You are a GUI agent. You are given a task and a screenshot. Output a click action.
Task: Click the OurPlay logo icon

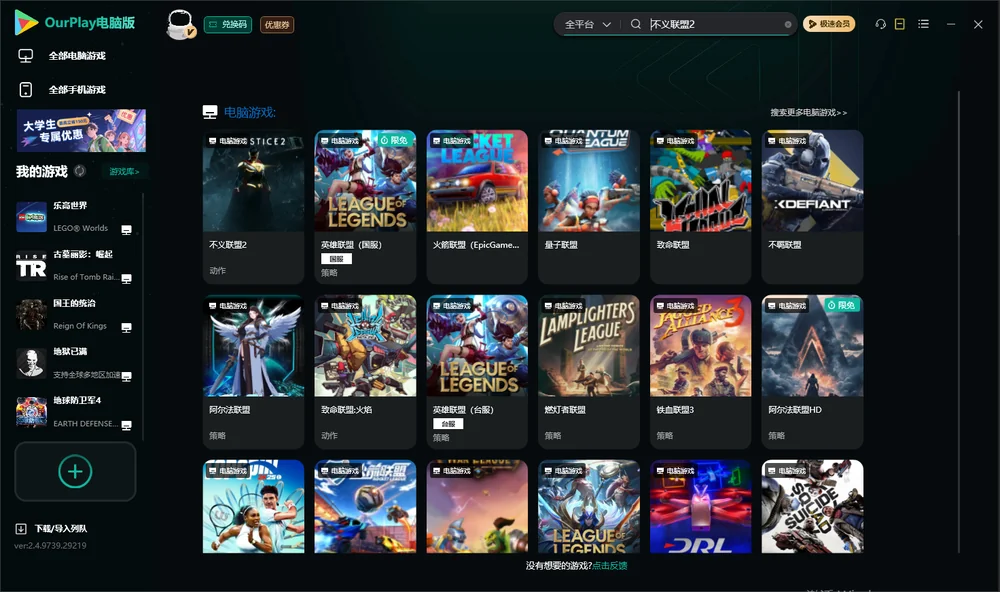(26, 22)
